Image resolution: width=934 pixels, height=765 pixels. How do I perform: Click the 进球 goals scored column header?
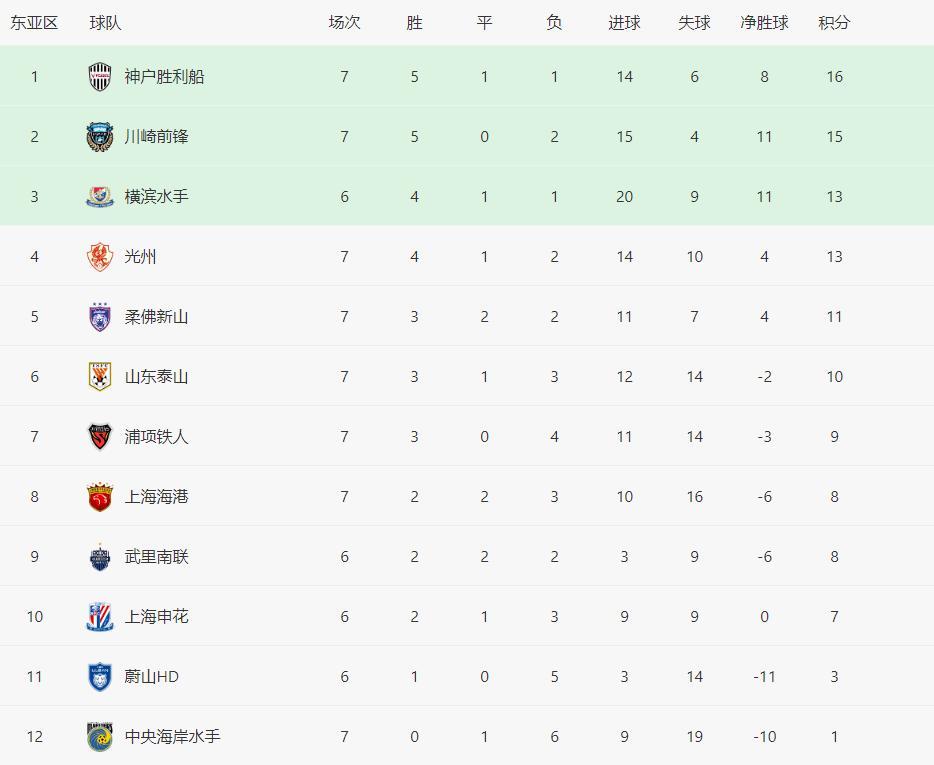click(x=624, y=22)
